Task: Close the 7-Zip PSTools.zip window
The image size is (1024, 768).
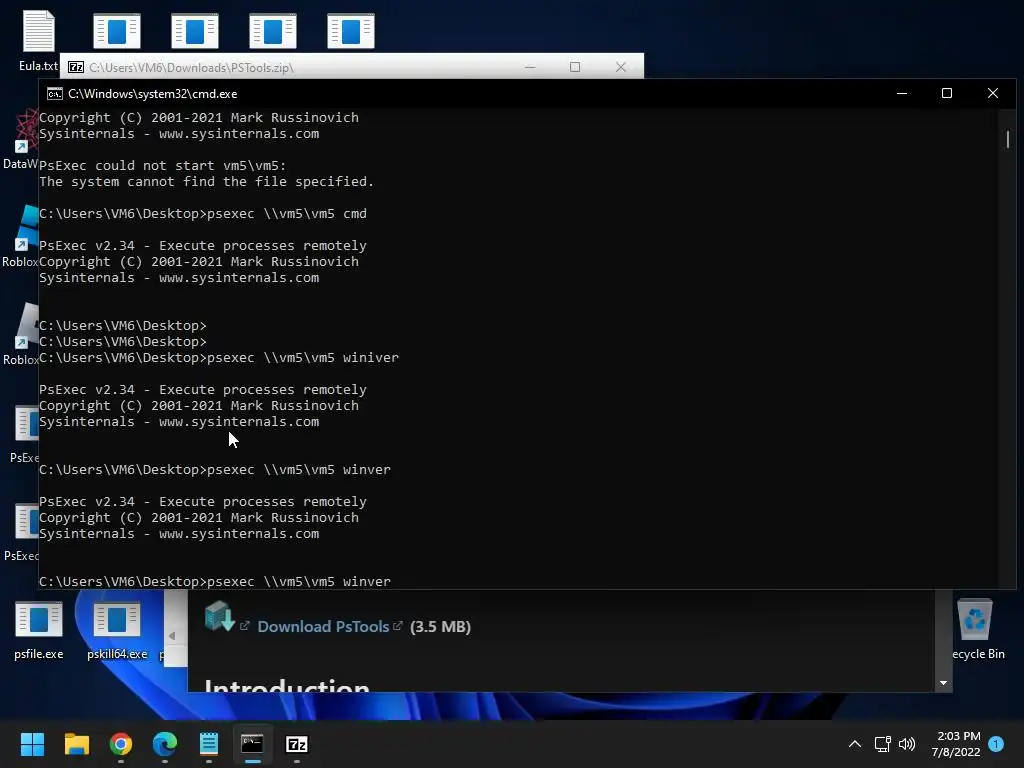Action: click(x=621, y=67)
